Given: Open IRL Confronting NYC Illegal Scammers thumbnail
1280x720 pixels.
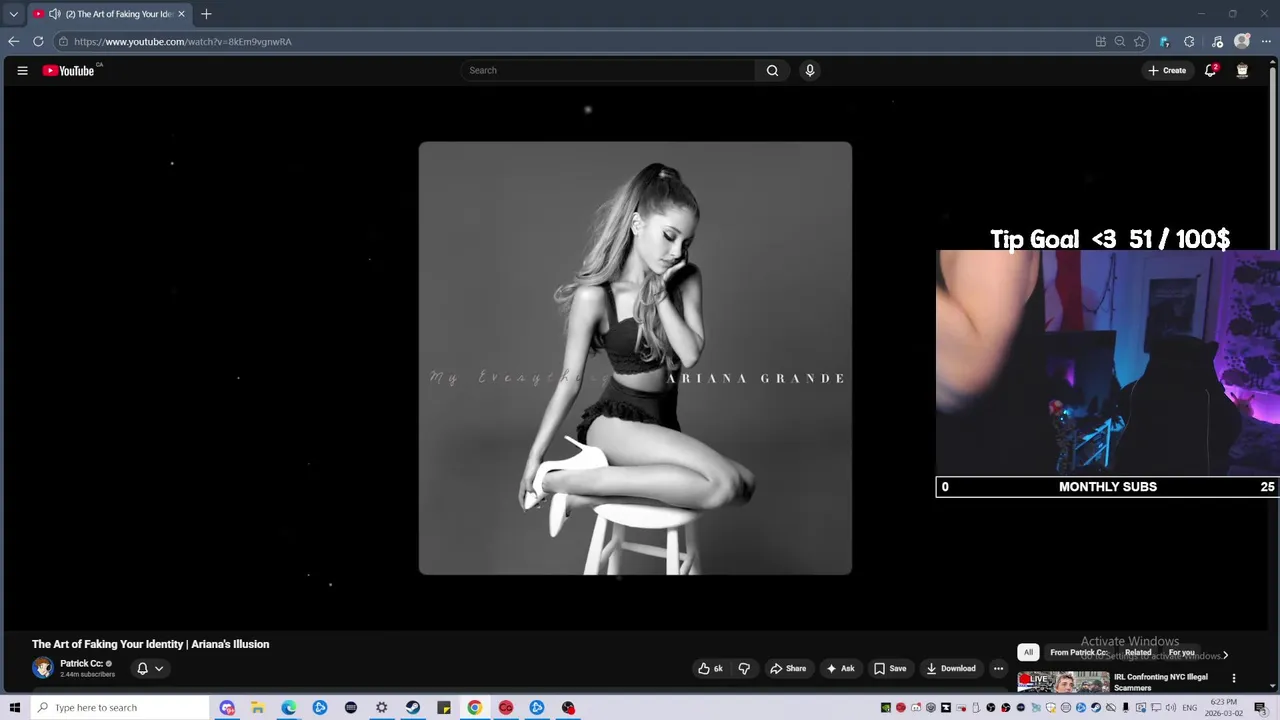Looking at the screenshot, I should click(1063, 682).
